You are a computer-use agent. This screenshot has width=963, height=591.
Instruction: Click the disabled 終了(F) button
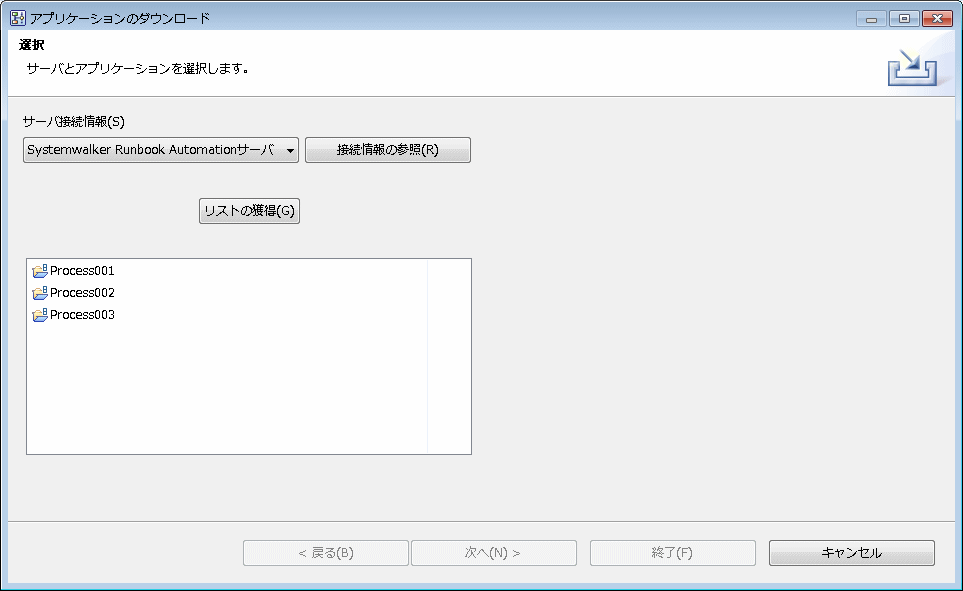673,553
